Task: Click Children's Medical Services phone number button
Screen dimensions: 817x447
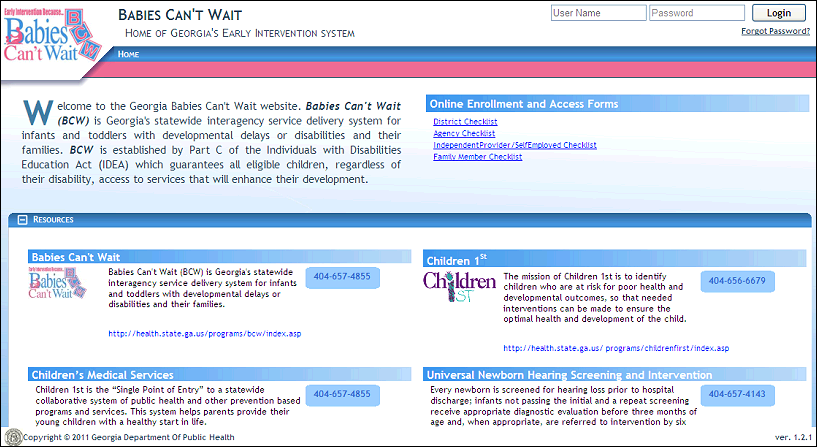Action: click(342, 394)
